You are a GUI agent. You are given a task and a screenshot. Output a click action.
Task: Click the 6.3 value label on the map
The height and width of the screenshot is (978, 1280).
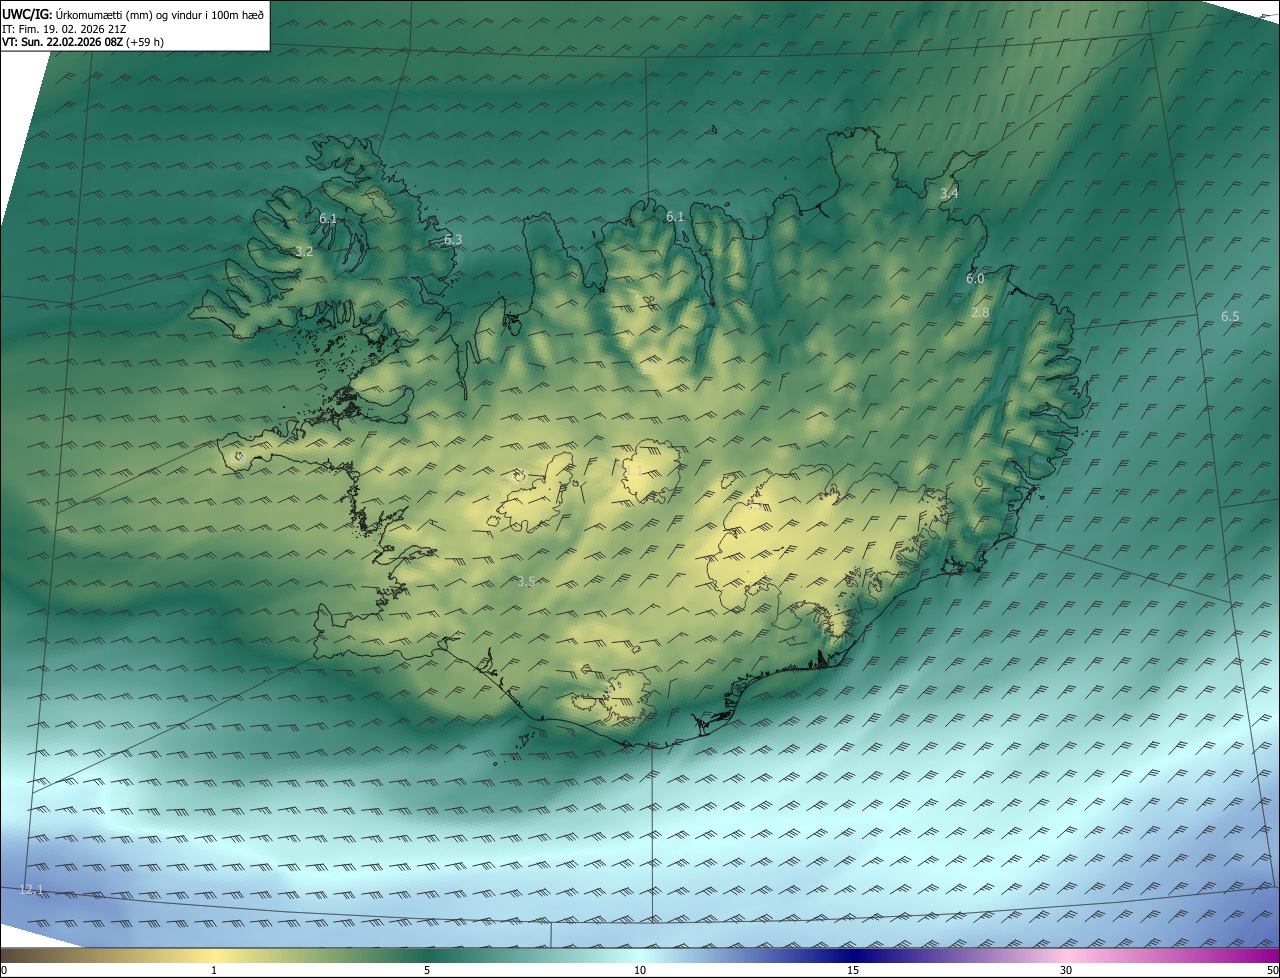point(453,240)
